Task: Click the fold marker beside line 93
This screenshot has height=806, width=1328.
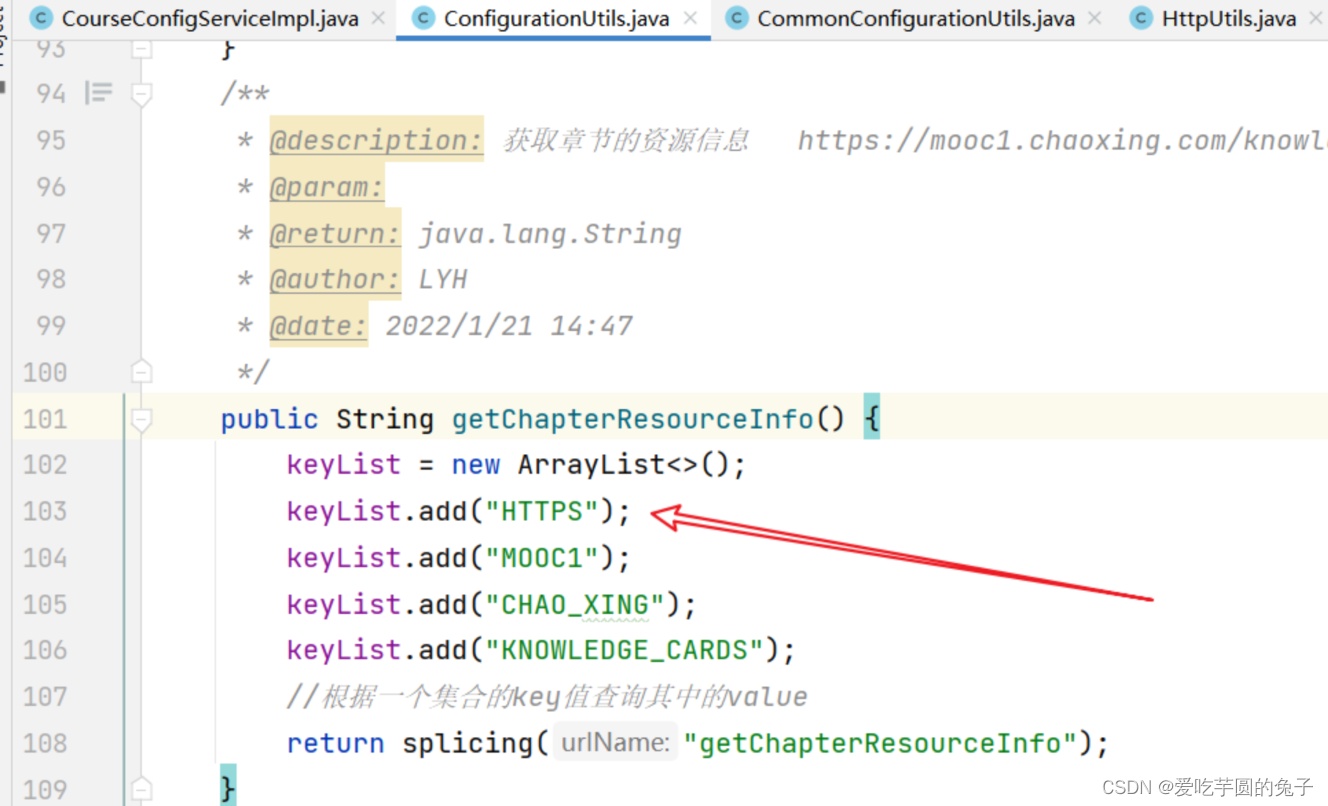Action: pyautogui.click(x=142, y=48)
